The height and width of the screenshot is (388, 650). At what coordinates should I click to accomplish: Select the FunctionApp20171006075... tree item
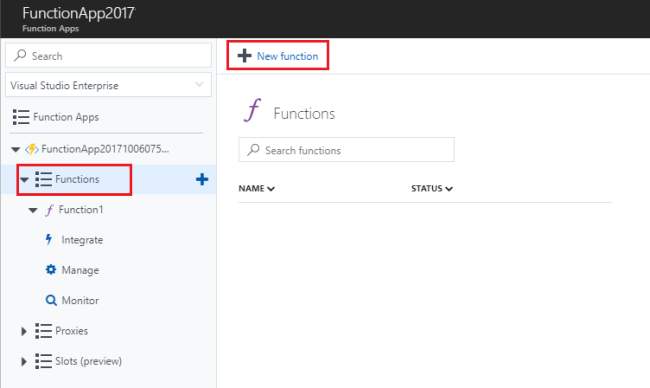(x=105, y=149)
